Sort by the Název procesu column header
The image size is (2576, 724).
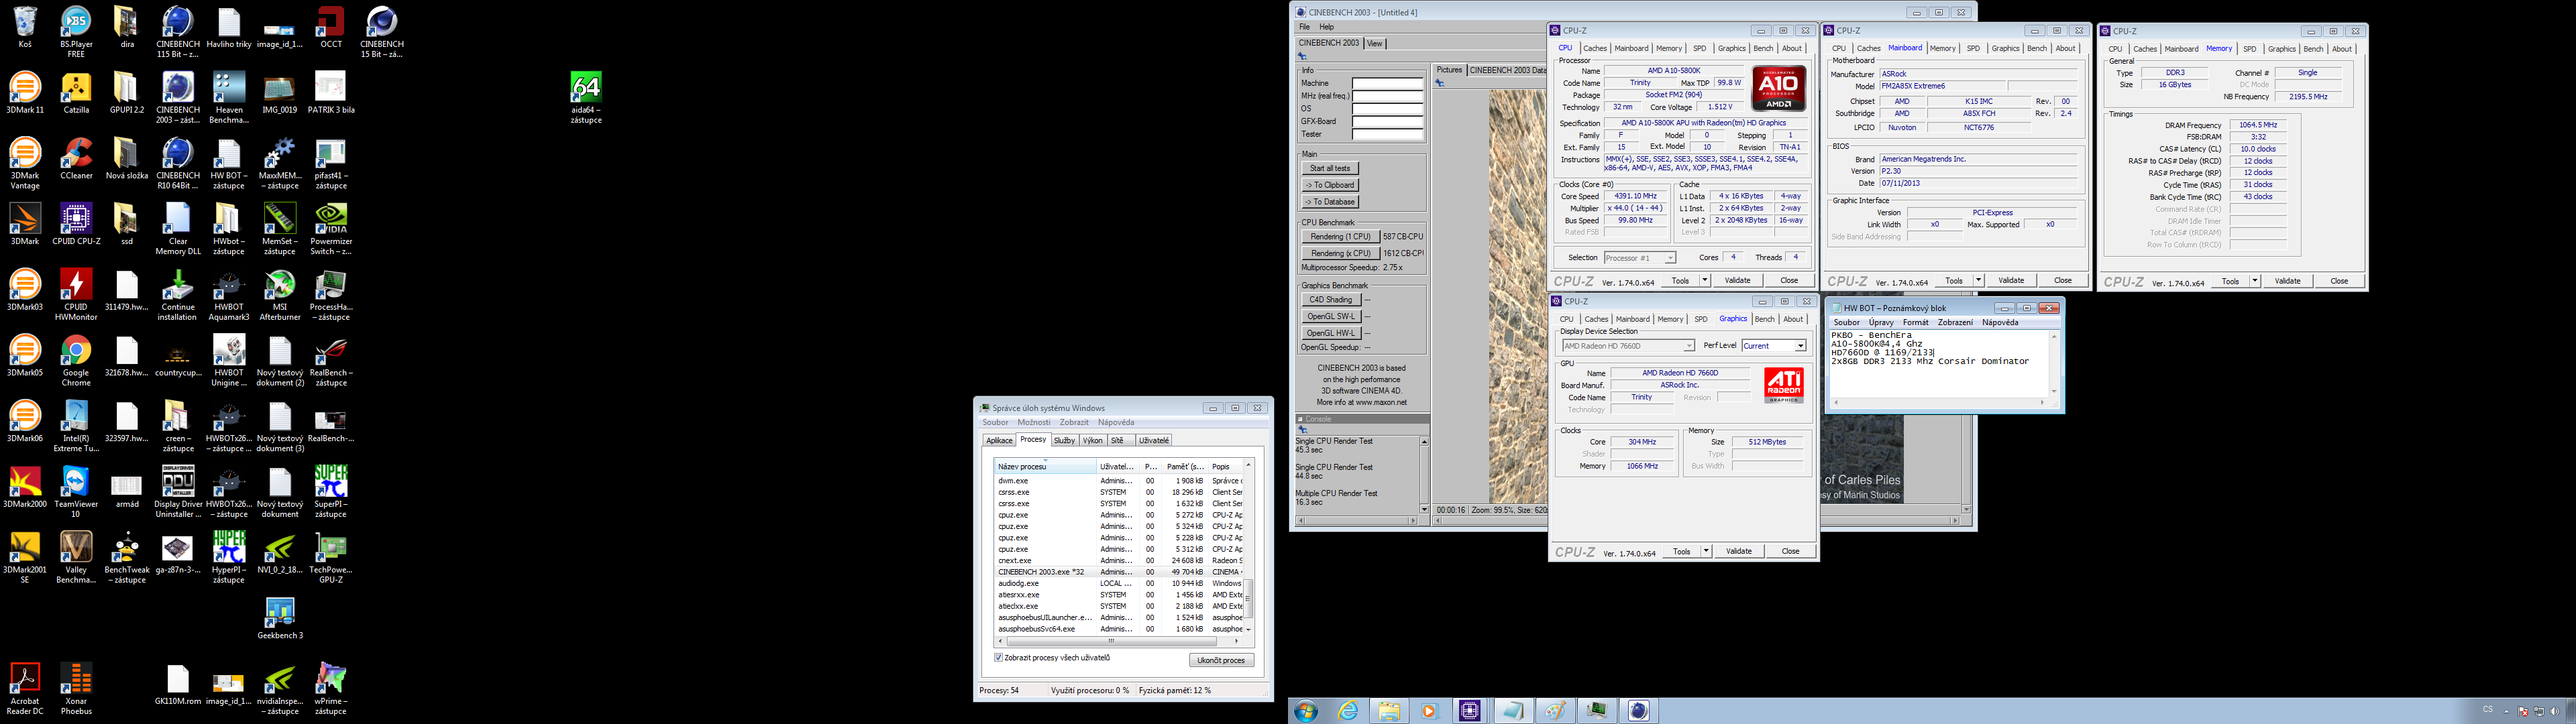tap(1045, 467)
